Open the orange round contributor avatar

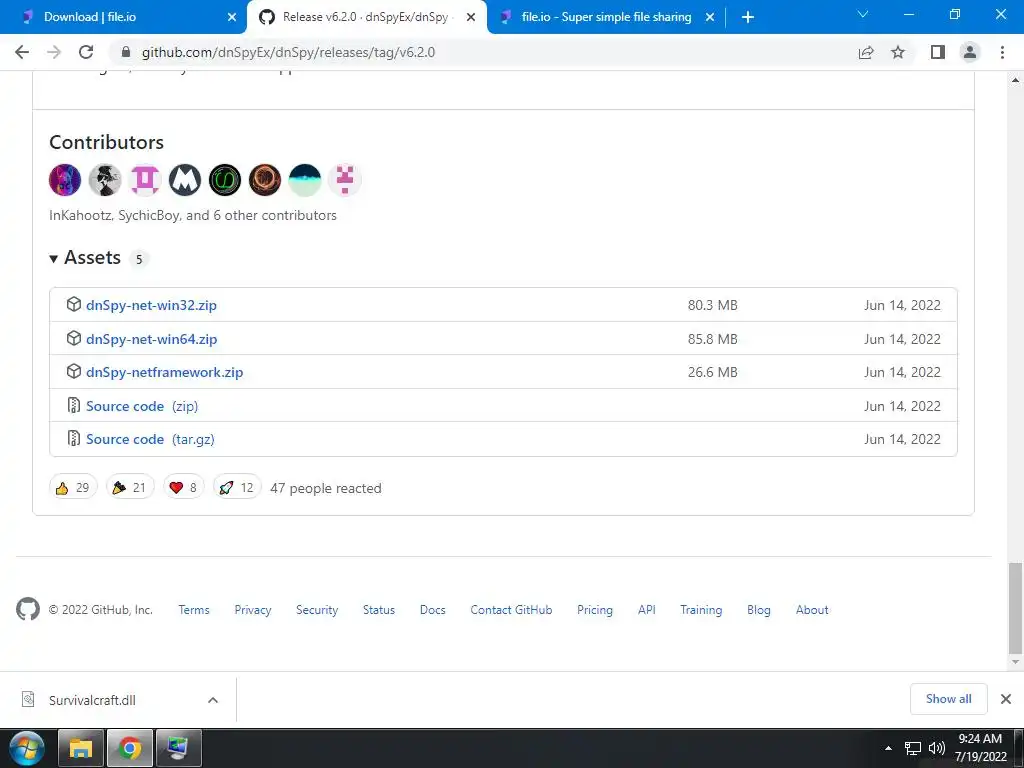264,180
